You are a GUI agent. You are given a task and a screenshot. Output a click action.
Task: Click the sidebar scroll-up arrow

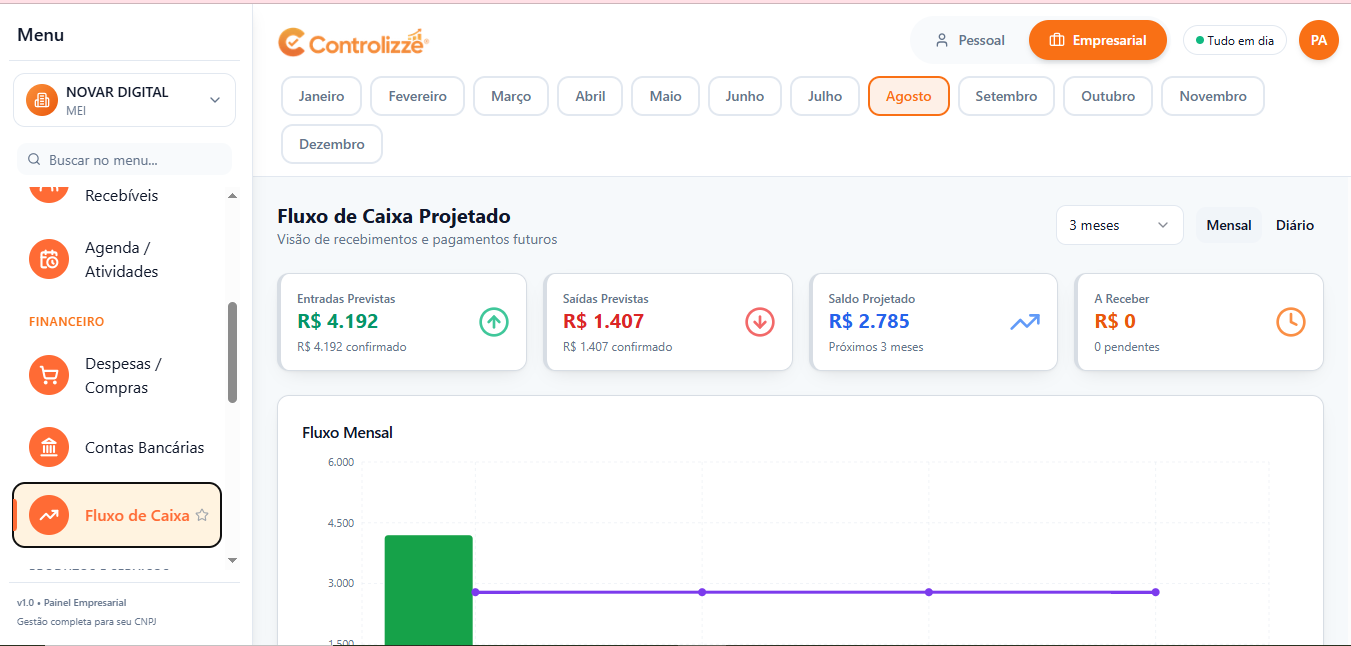tap(233, 196)
